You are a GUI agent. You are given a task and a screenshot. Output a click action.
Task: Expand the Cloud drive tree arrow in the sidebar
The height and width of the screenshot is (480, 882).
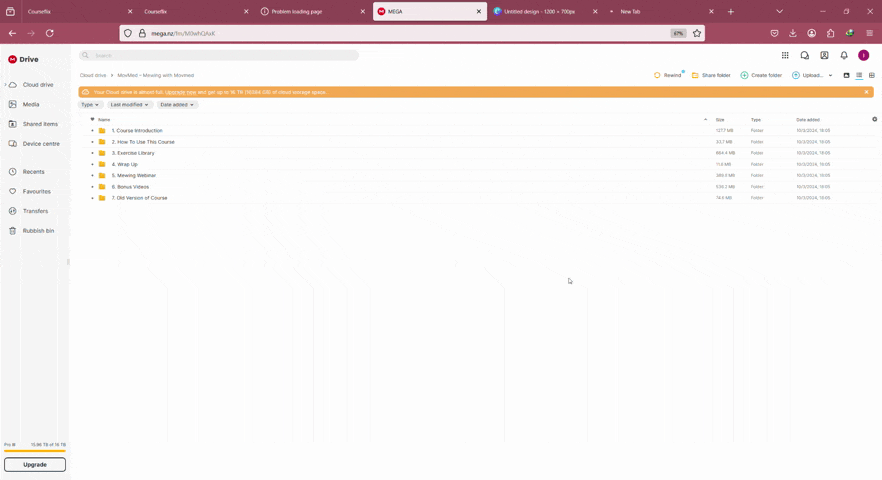tap(5, 85)
